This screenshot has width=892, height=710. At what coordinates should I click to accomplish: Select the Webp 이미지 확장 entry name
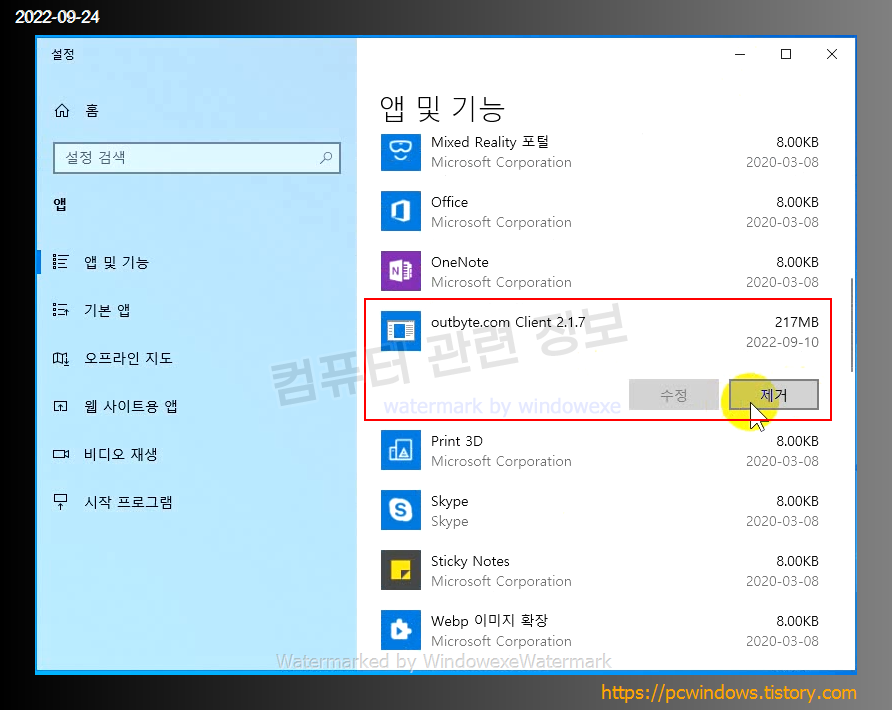point(489,621)
